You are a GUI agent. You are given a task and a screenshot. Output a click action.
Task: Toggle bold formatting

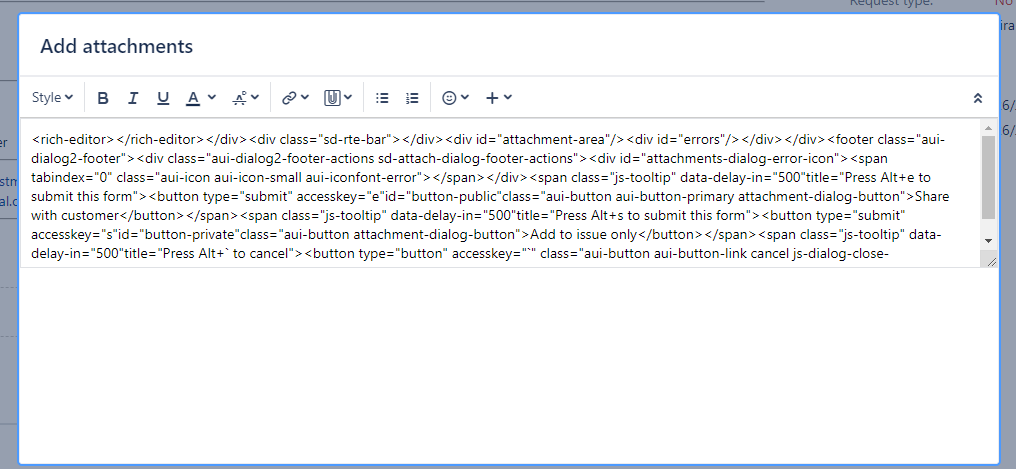pyautogui.click(x=102, y=98)
